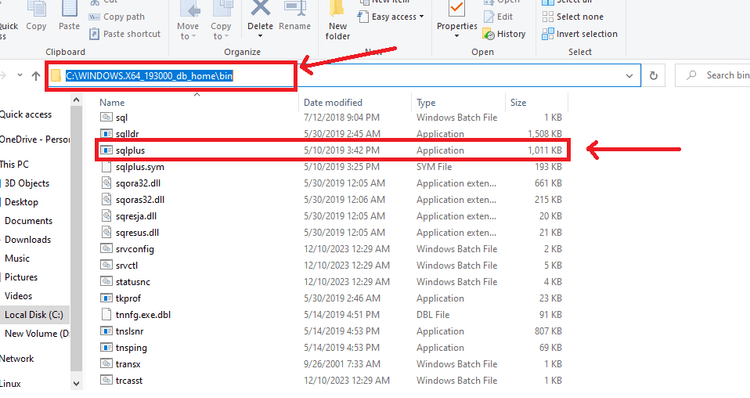Viewport: 750px width, 398px height.
Task: Select sqora32.dll file icon
Action: pos(106,183)
